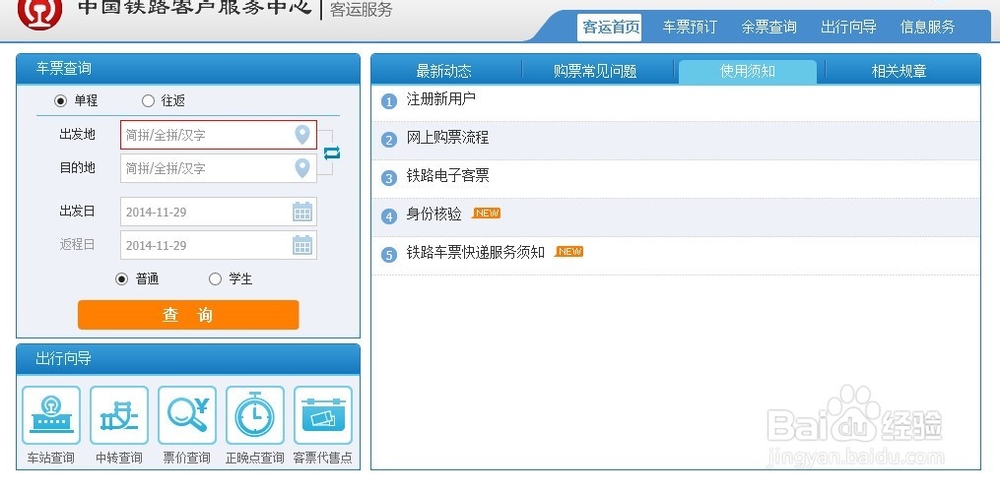The width and height of the screenshot is (1000, 491).
Task: Click the 车站查询 label text
Action: [51, 458]
